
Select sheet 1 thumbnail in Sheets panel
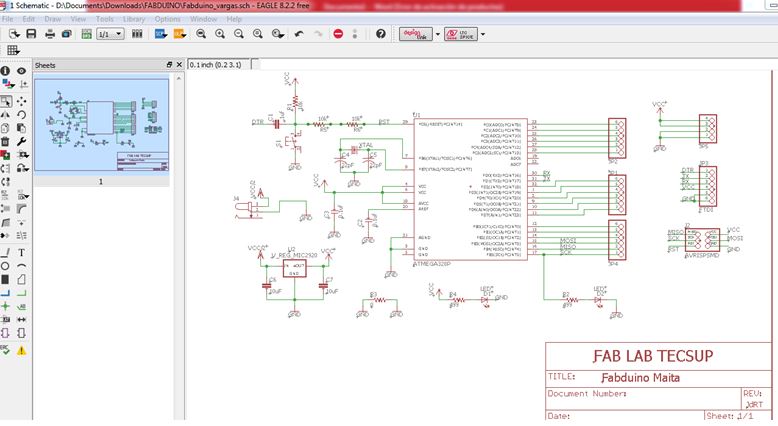point(100,124)
